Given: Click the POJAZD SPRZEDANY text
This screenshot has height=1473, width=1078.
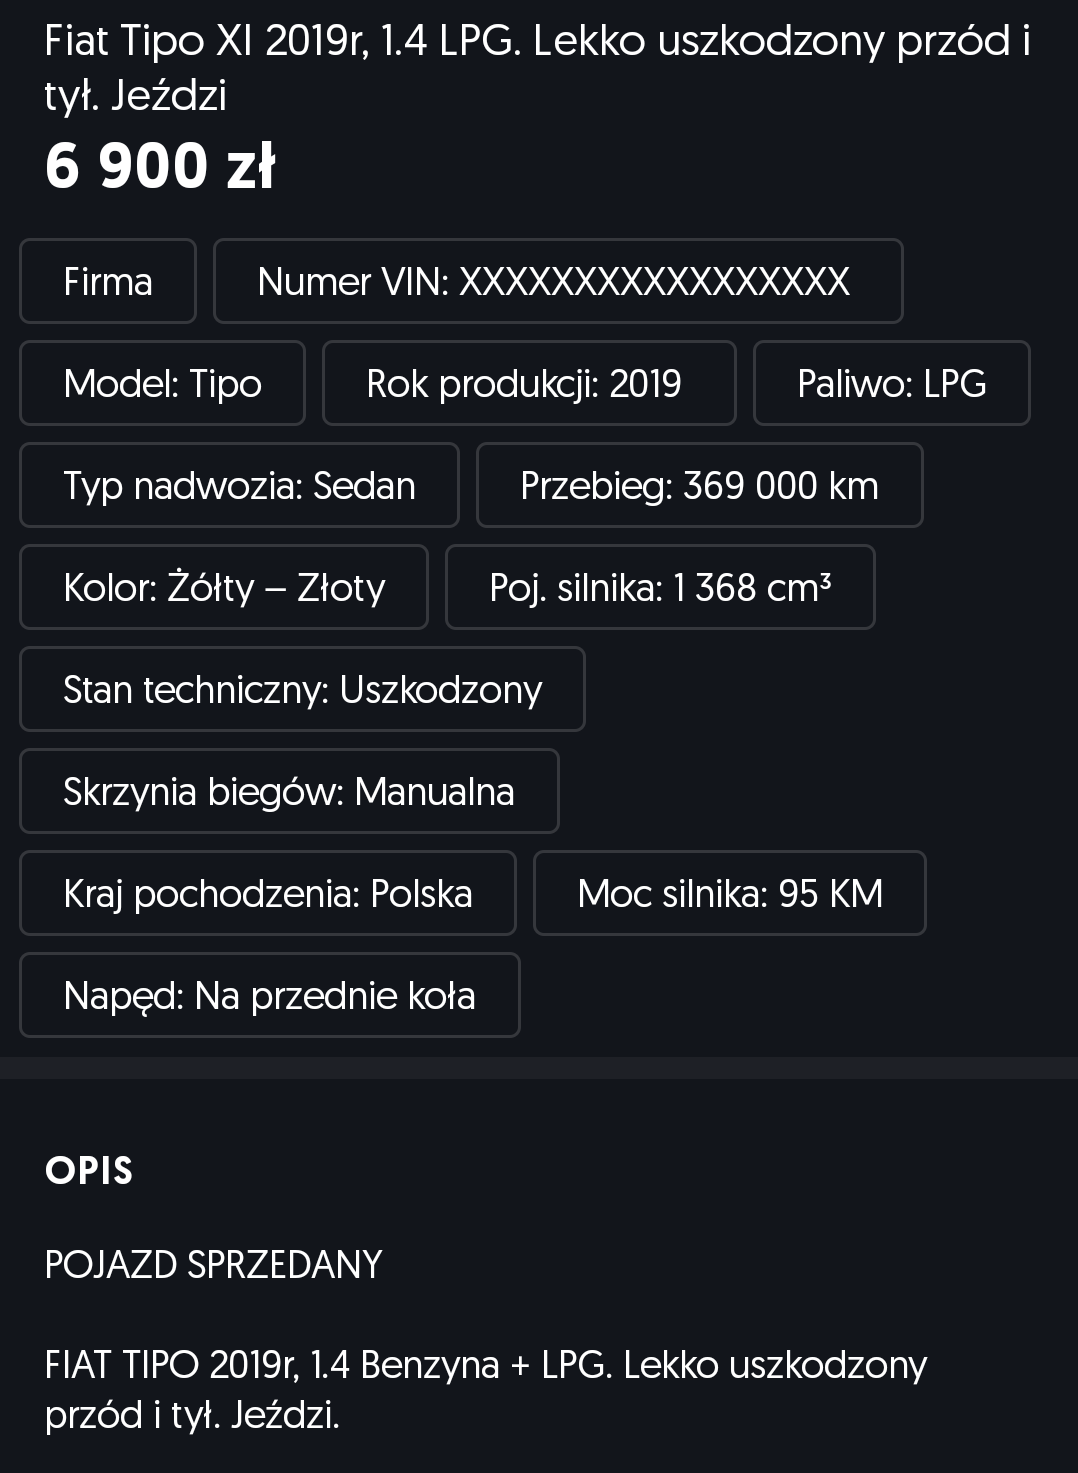Looking at the screenshot, I should coord(213,1265).
